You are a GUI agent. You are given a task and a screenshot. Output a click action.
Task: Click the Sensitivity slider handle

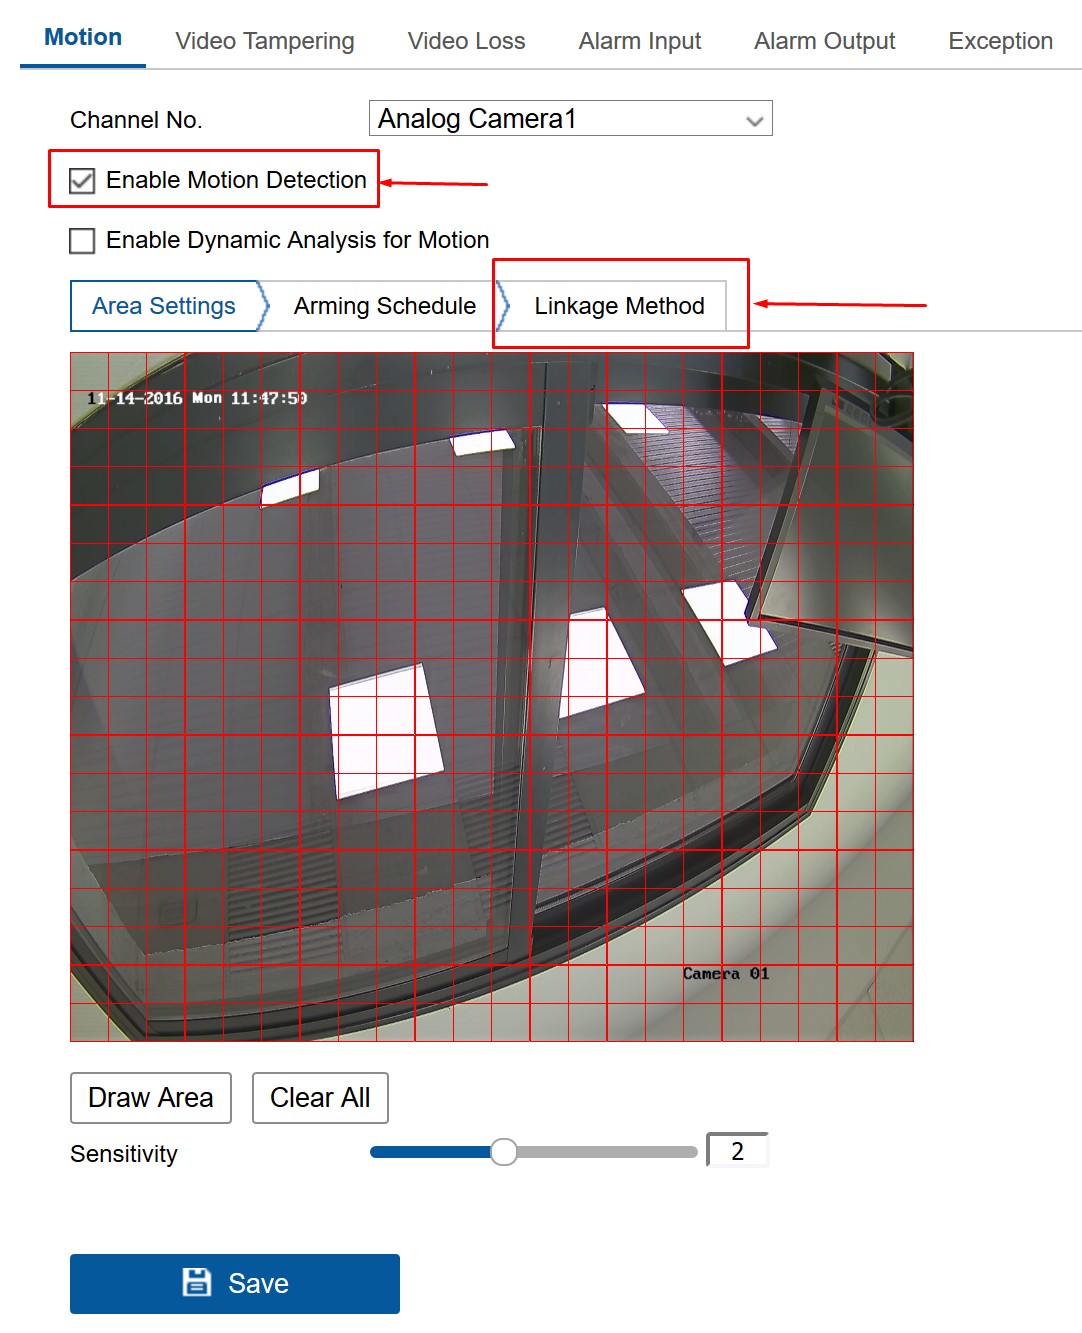point(504,1152)
